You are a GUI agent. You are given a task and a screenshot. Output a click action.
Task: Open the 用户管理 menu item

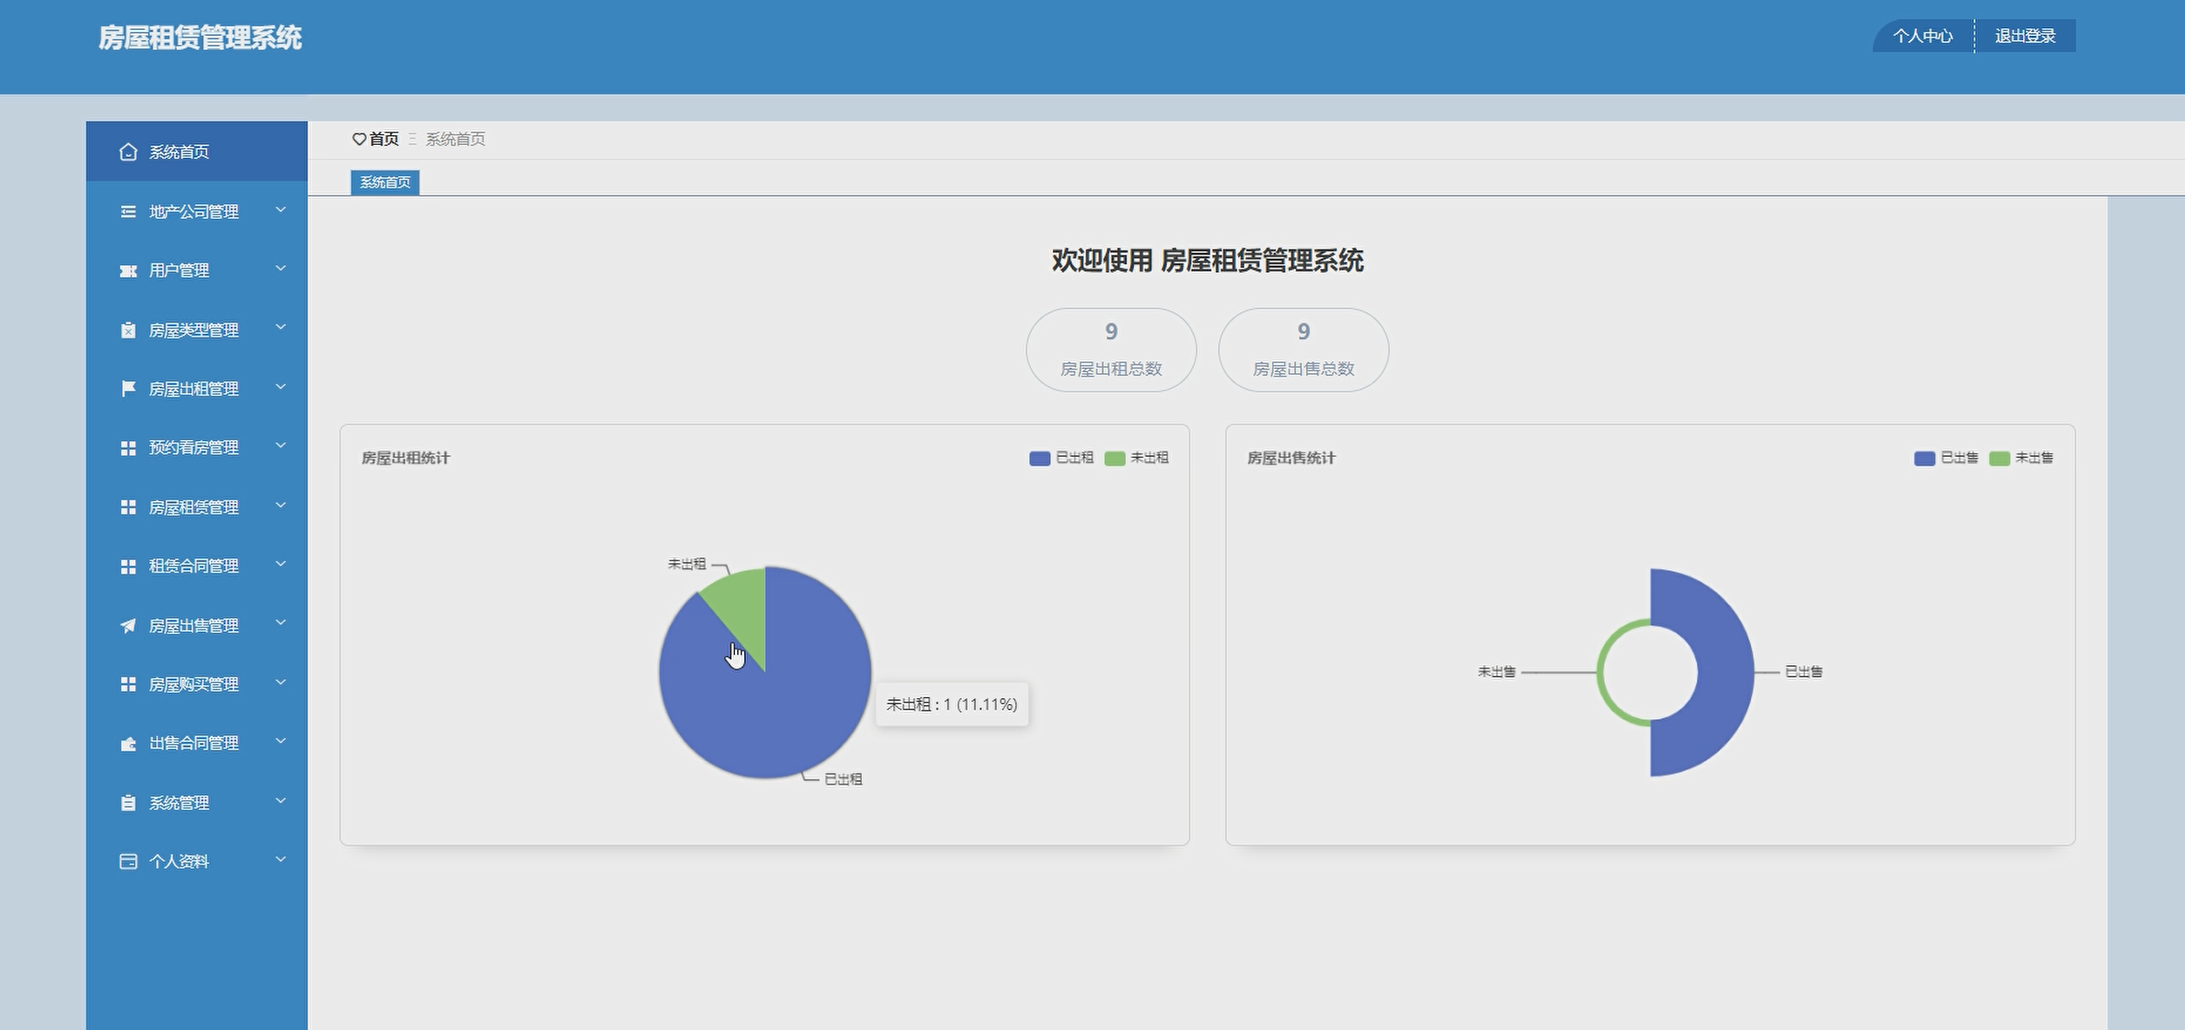point(196,270)
